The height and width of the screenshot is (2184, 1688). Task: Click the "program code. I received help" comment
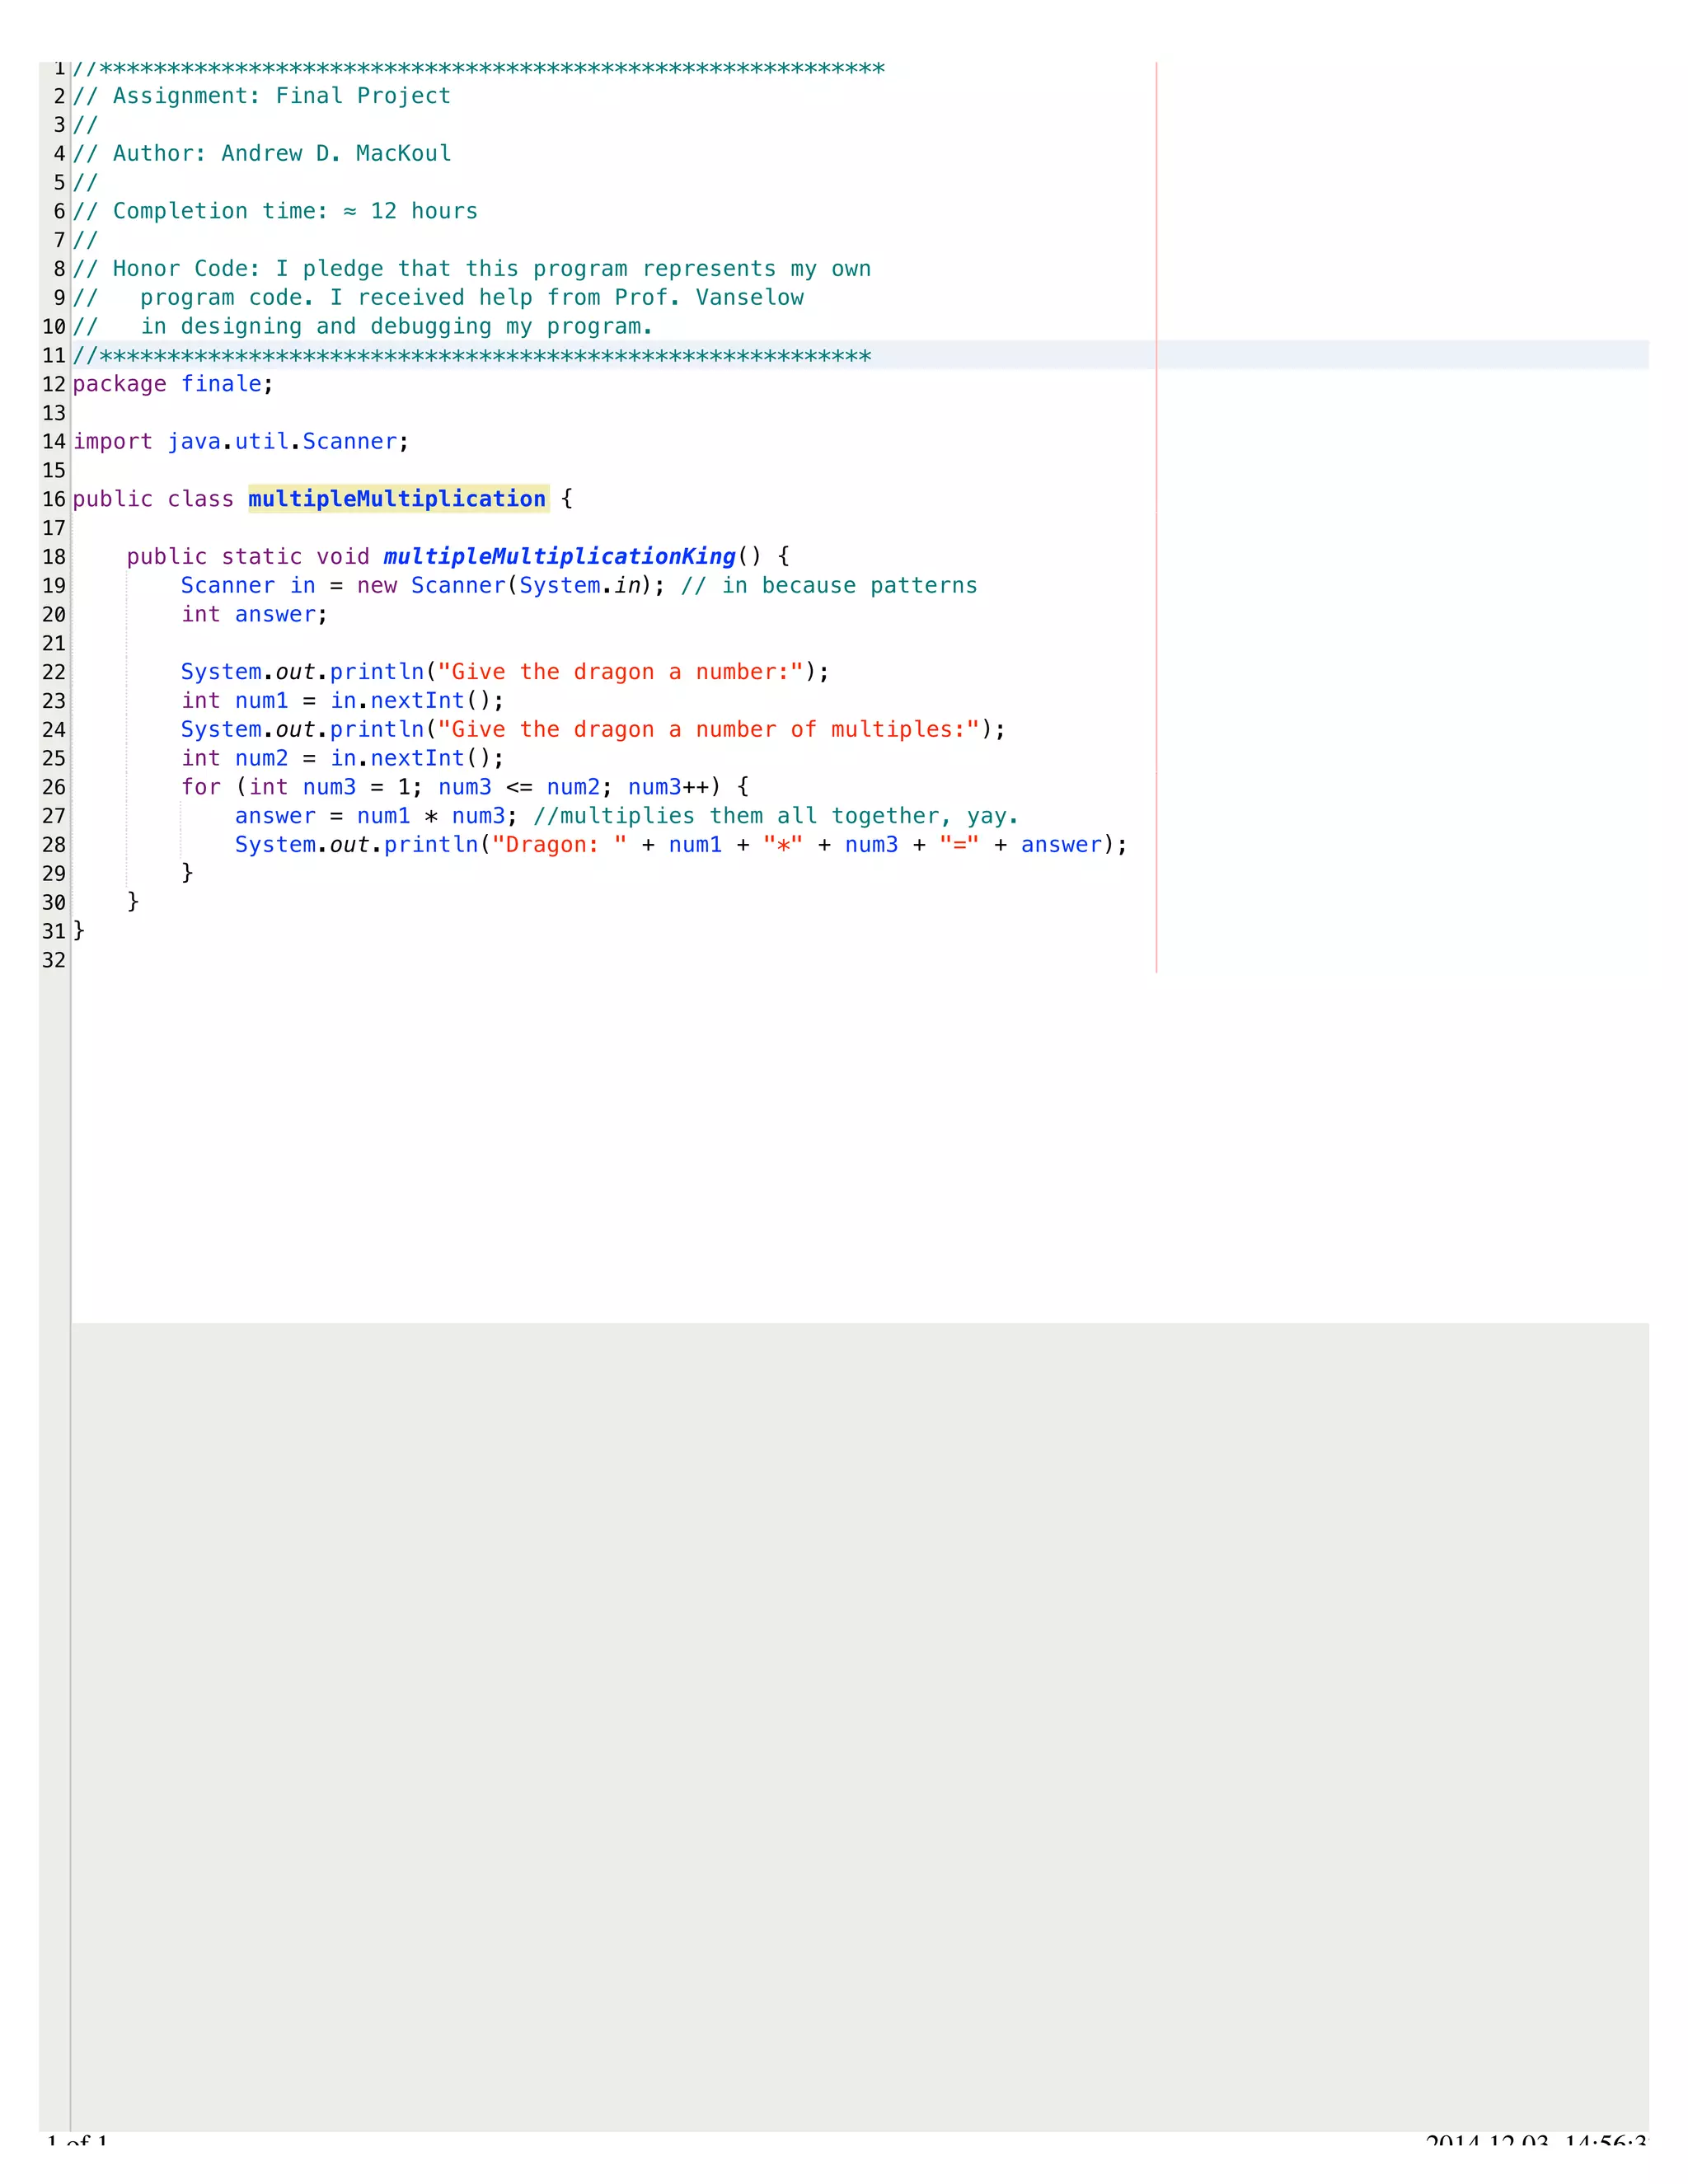click(x=438, y=298)
